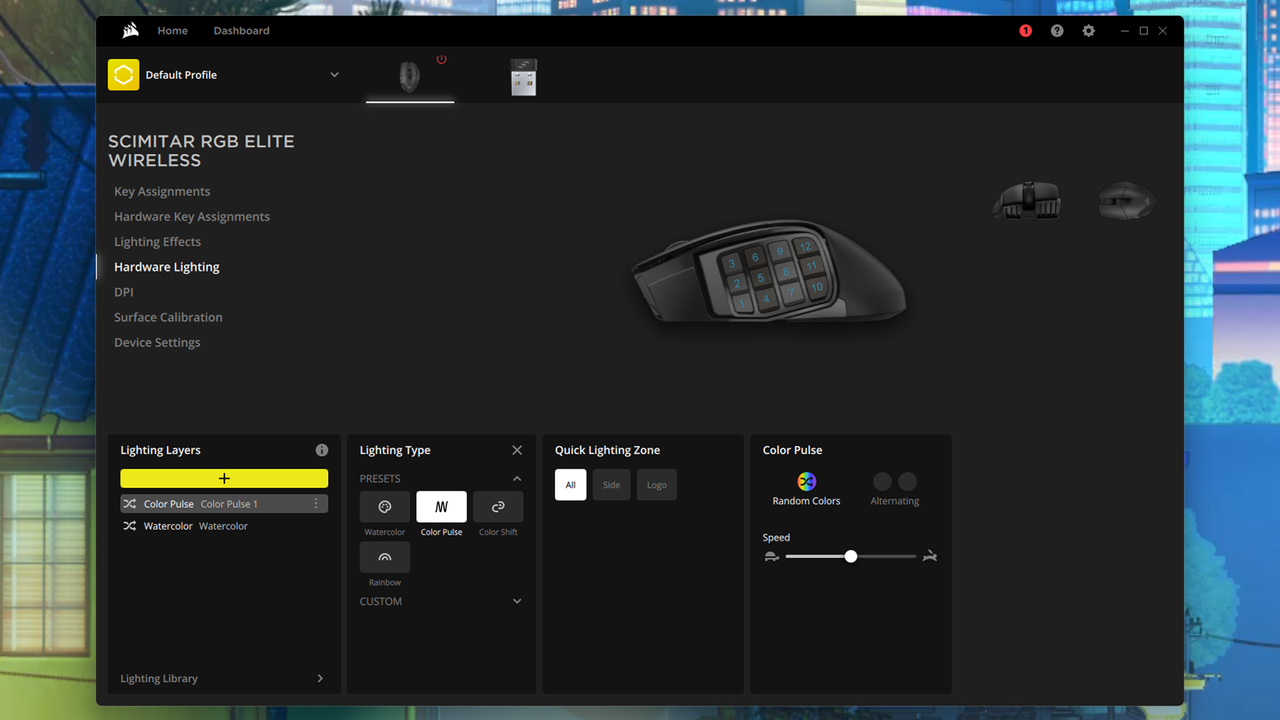The image size is (1280, 720).
Task: Add a new lighting layer
Action: (x=224, y=479)
